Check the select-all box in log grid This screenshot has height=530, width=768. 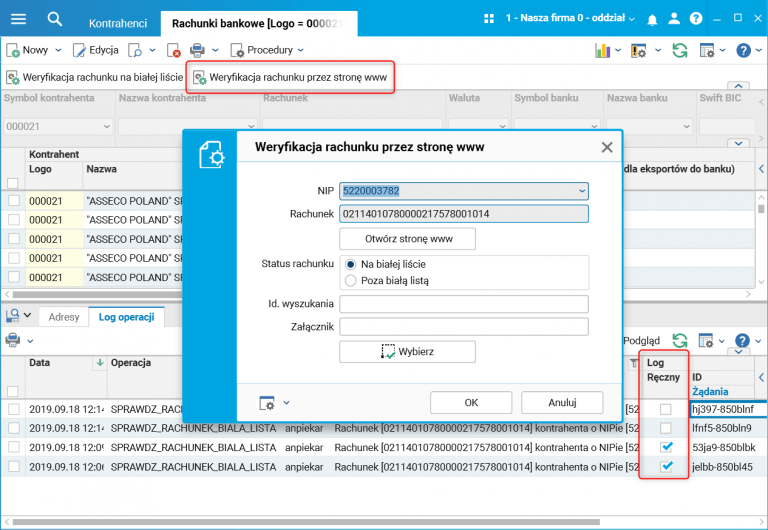pos(13,391)
